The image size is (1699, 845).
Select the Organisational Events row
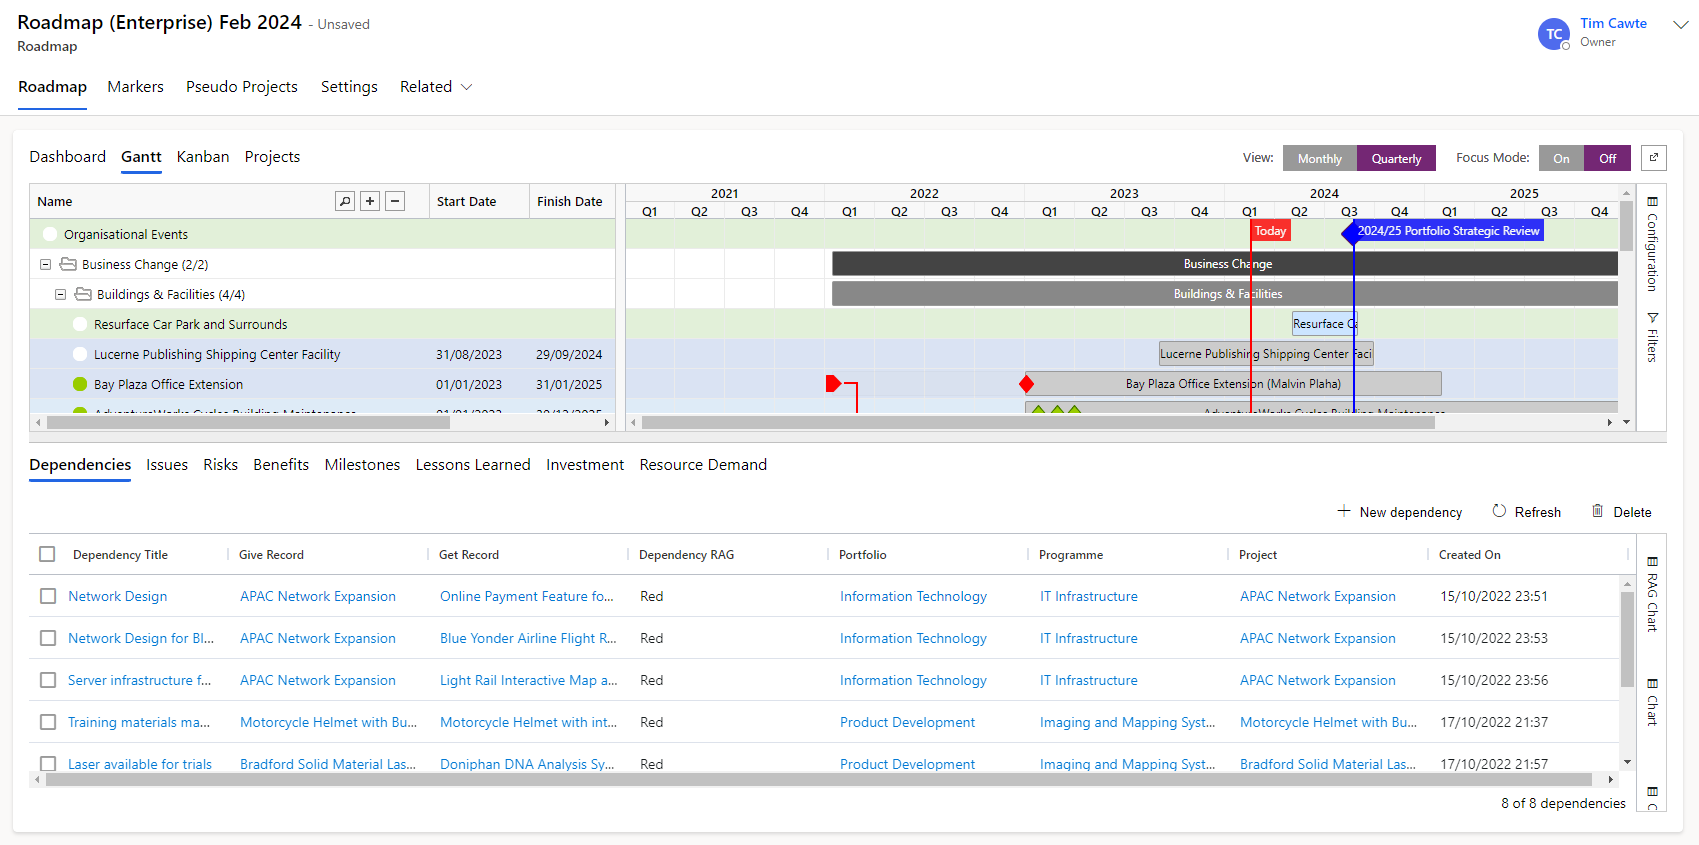pyautogui.click(x=322, y=234)
